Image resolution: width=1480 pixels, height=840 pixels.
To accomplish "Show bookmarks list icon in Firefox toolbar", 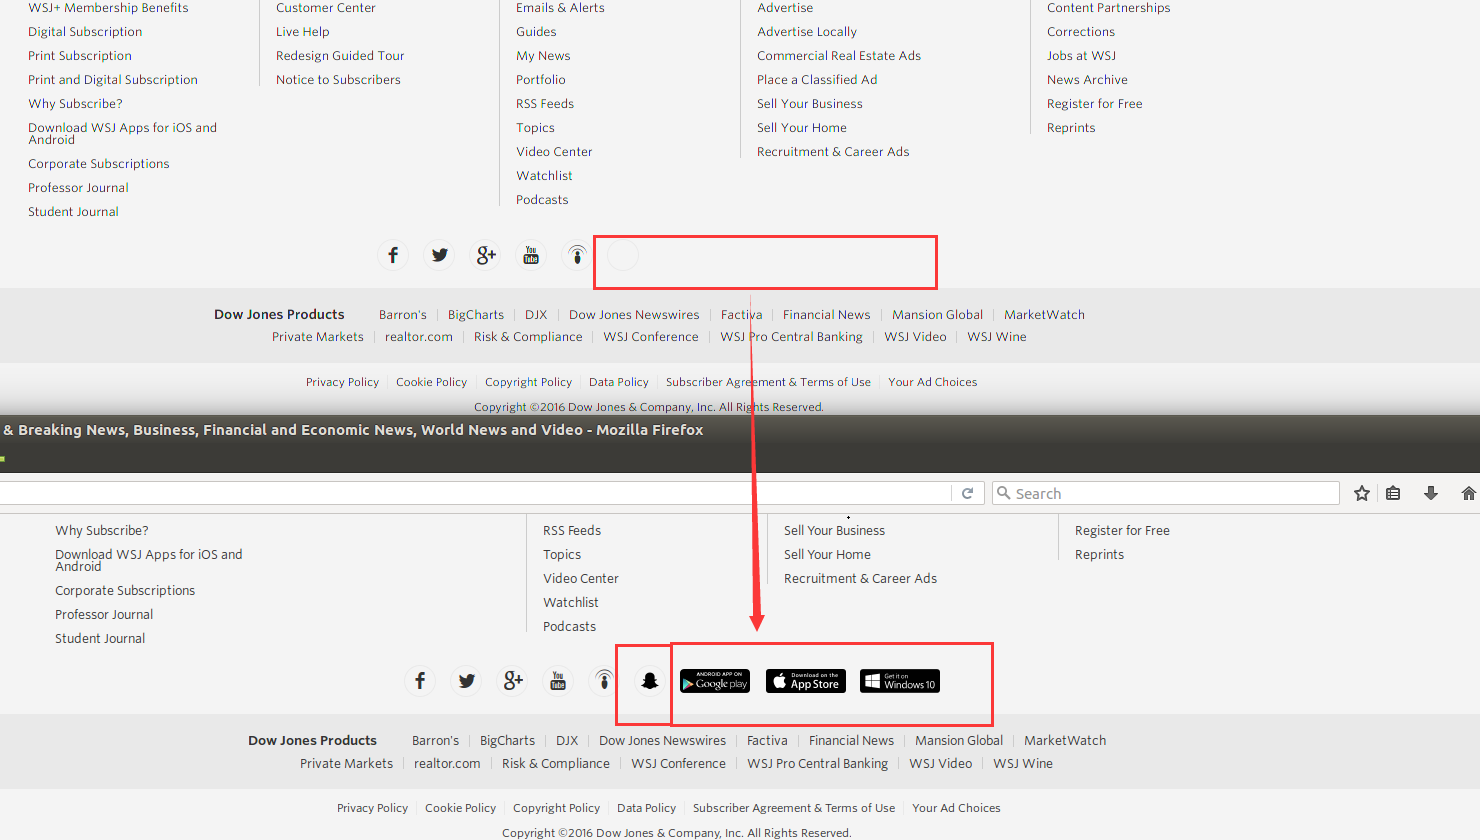I will [x=1393, y=493].
